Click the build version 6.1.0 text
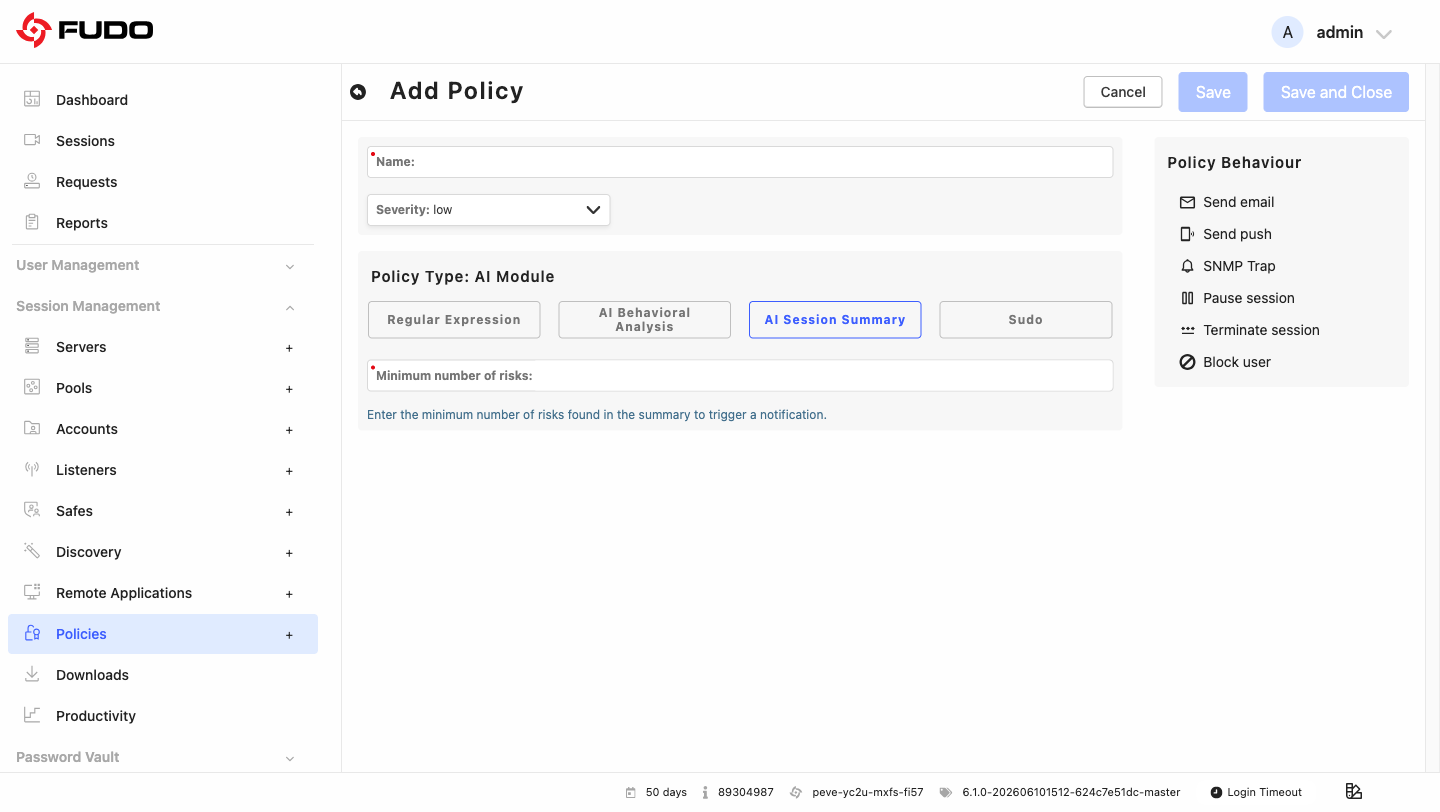Screen dimensions: 1440x812 [x=1071, y=792]
